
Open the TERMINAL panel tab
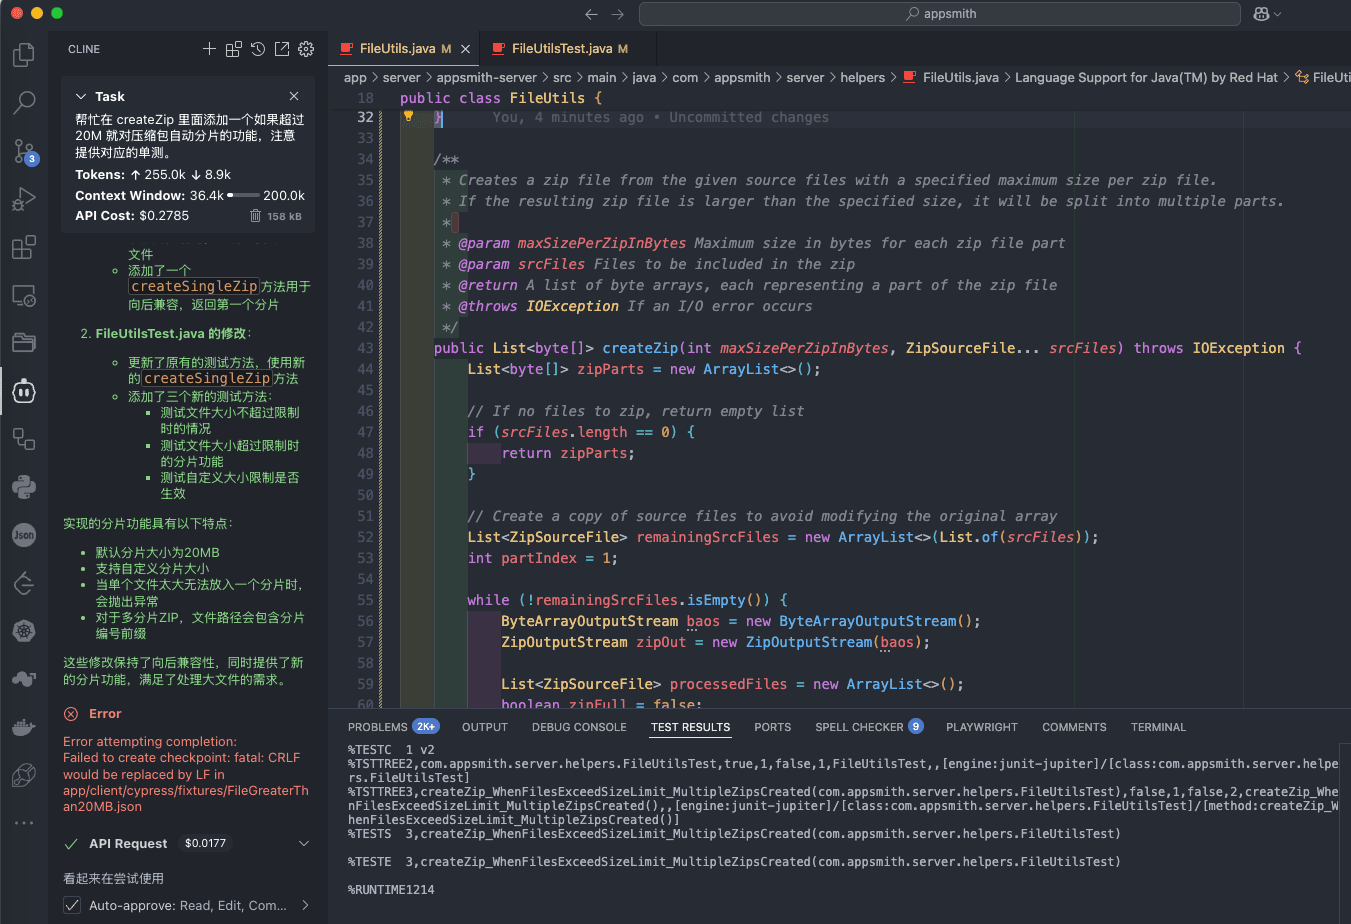point(1158,727)
